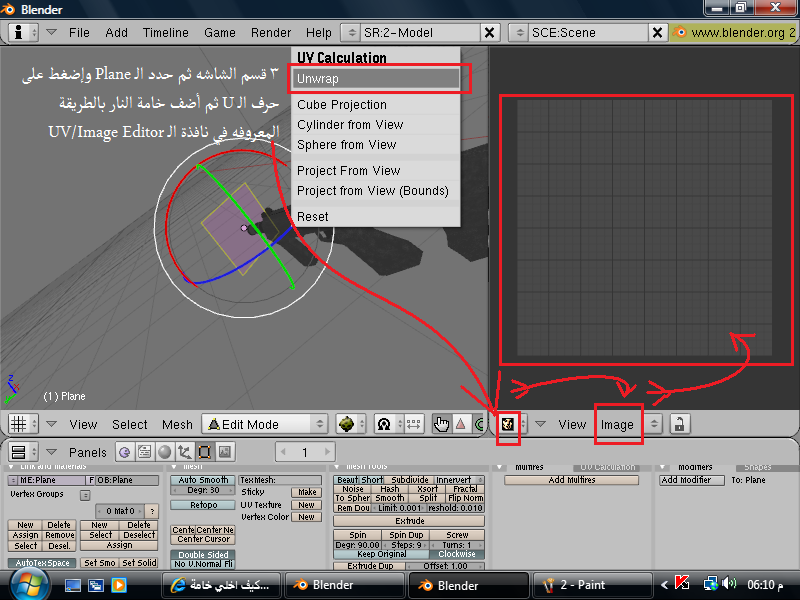800x600 pixels.
Task: Open the Edit Mode selector
Action: (264, 424)
